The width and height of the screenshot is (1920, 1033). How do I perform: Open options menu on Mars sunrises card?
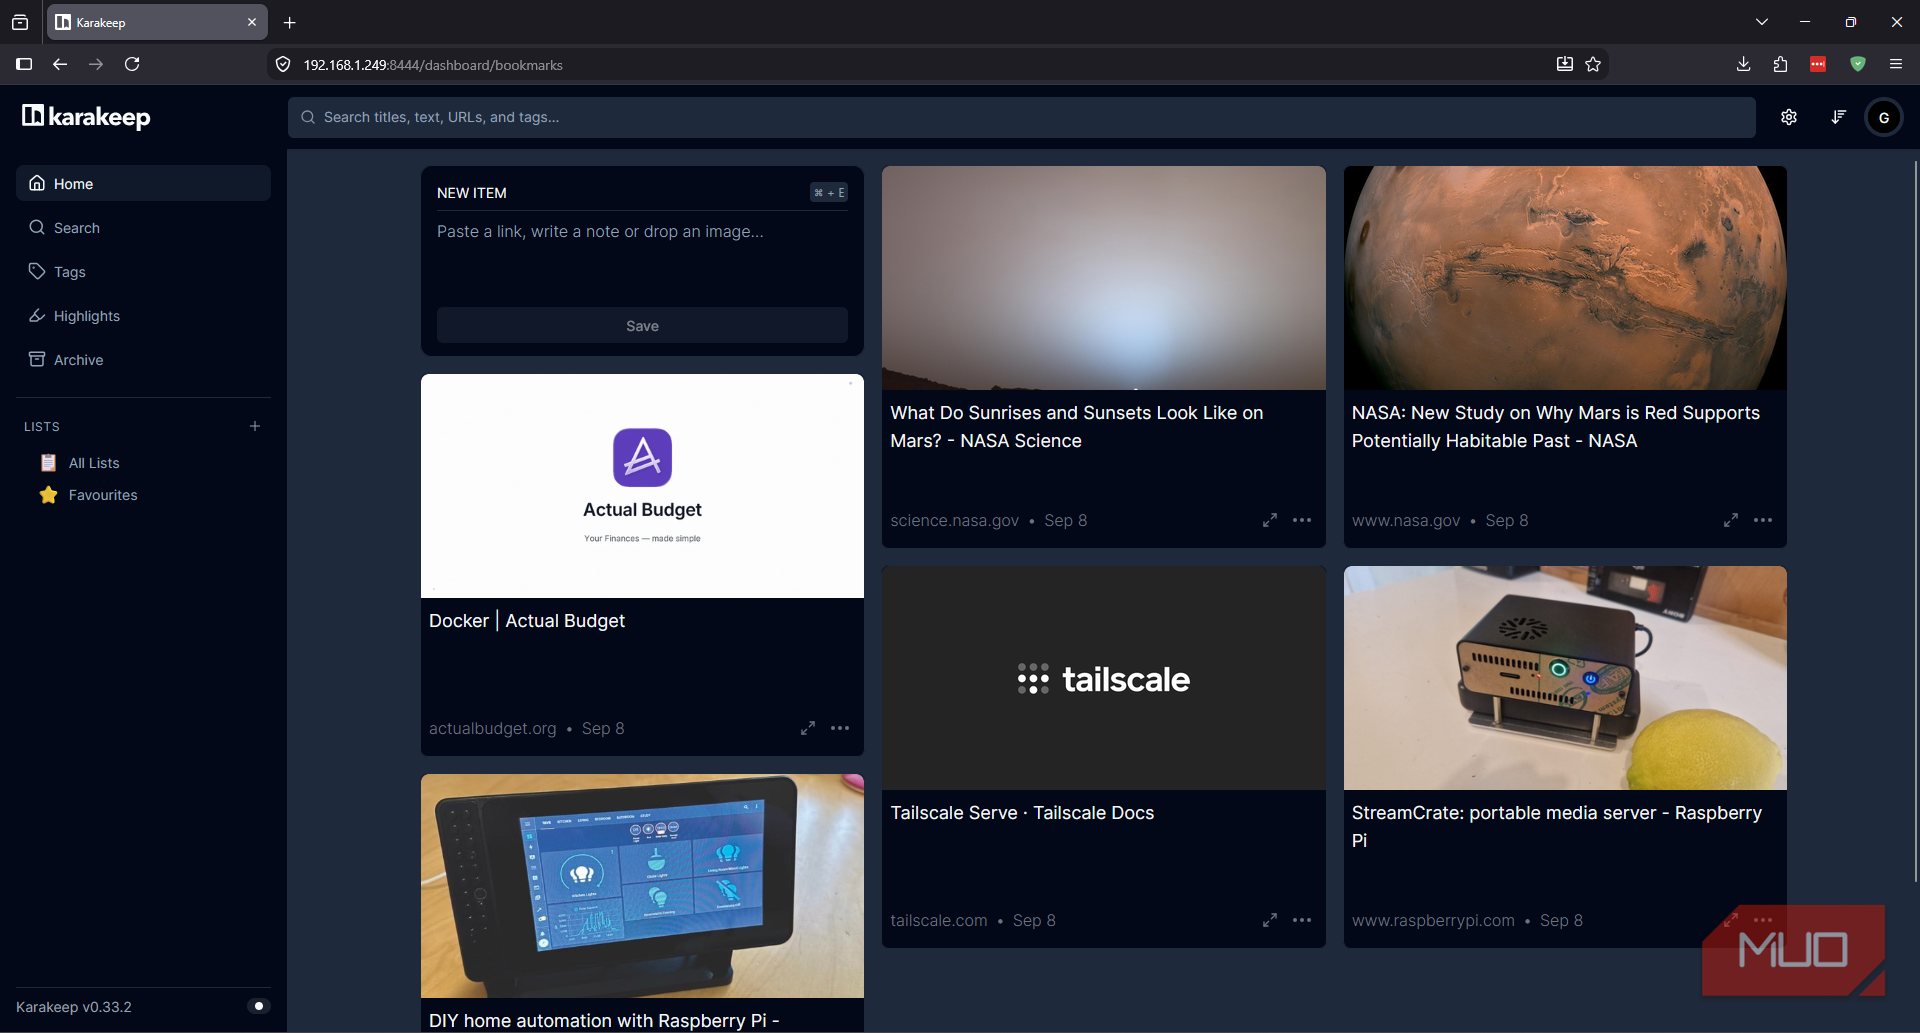[x=1302, y=520]
